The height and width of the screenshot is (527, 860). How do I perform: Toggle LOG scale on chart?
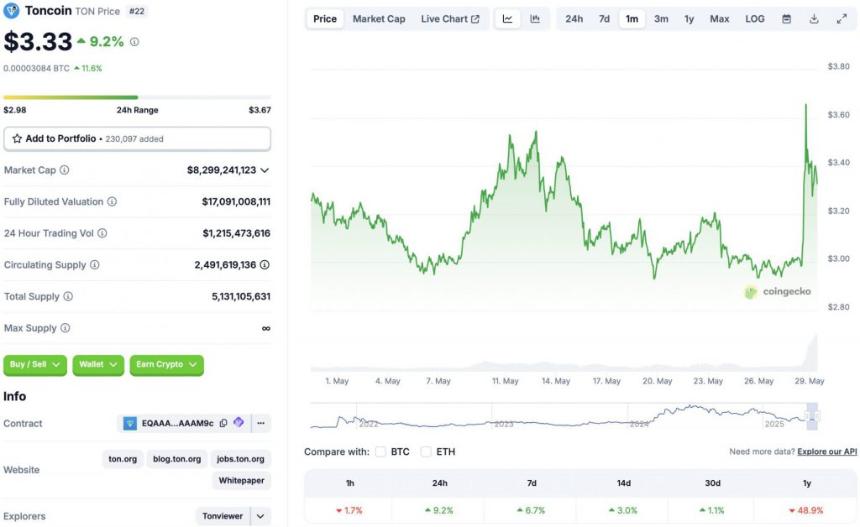tap(755, 19)
